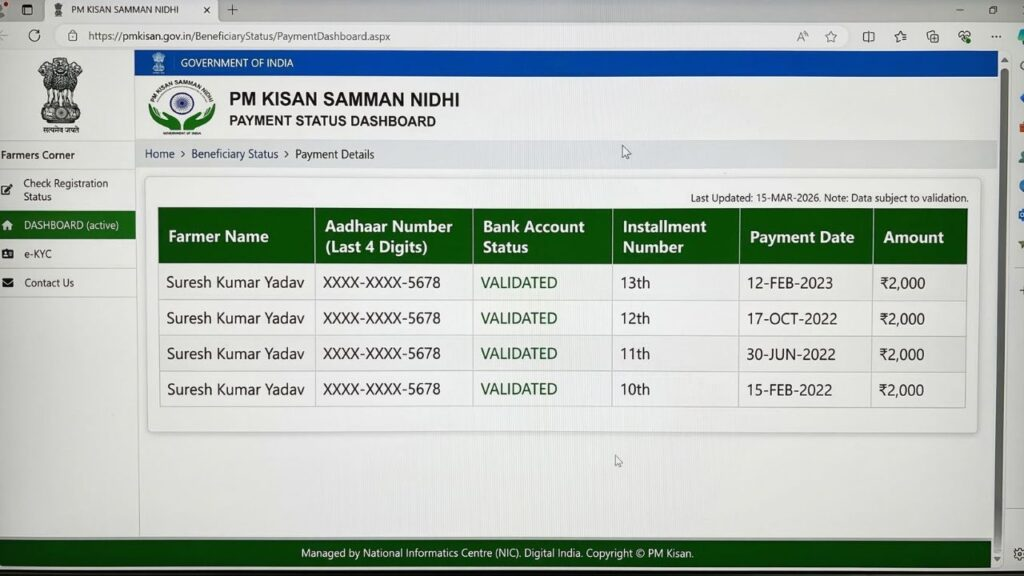1024x576 pixels.
Task: Open a new tab with the plus icon
Action: (x=233, y=10)
